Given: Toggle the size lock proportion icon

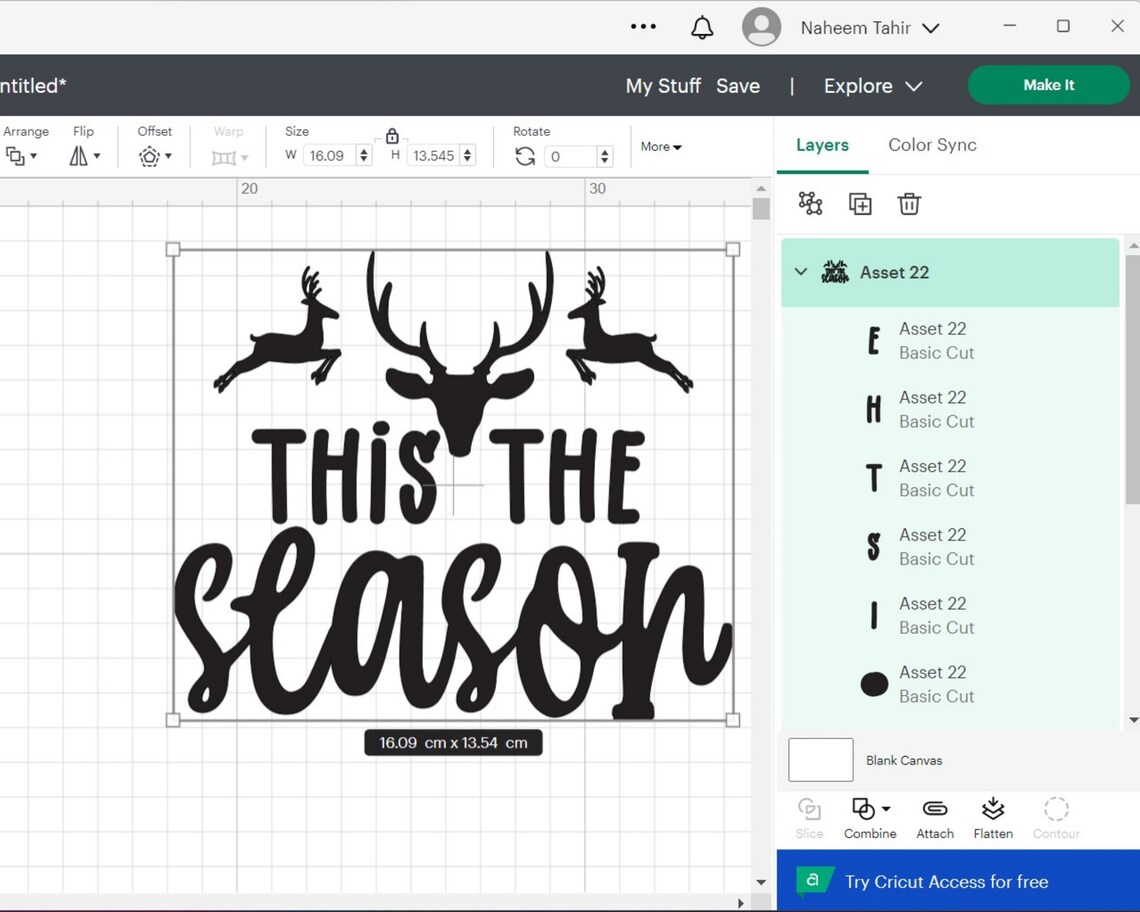Looking at the screenshot, I should click(391, 135).
